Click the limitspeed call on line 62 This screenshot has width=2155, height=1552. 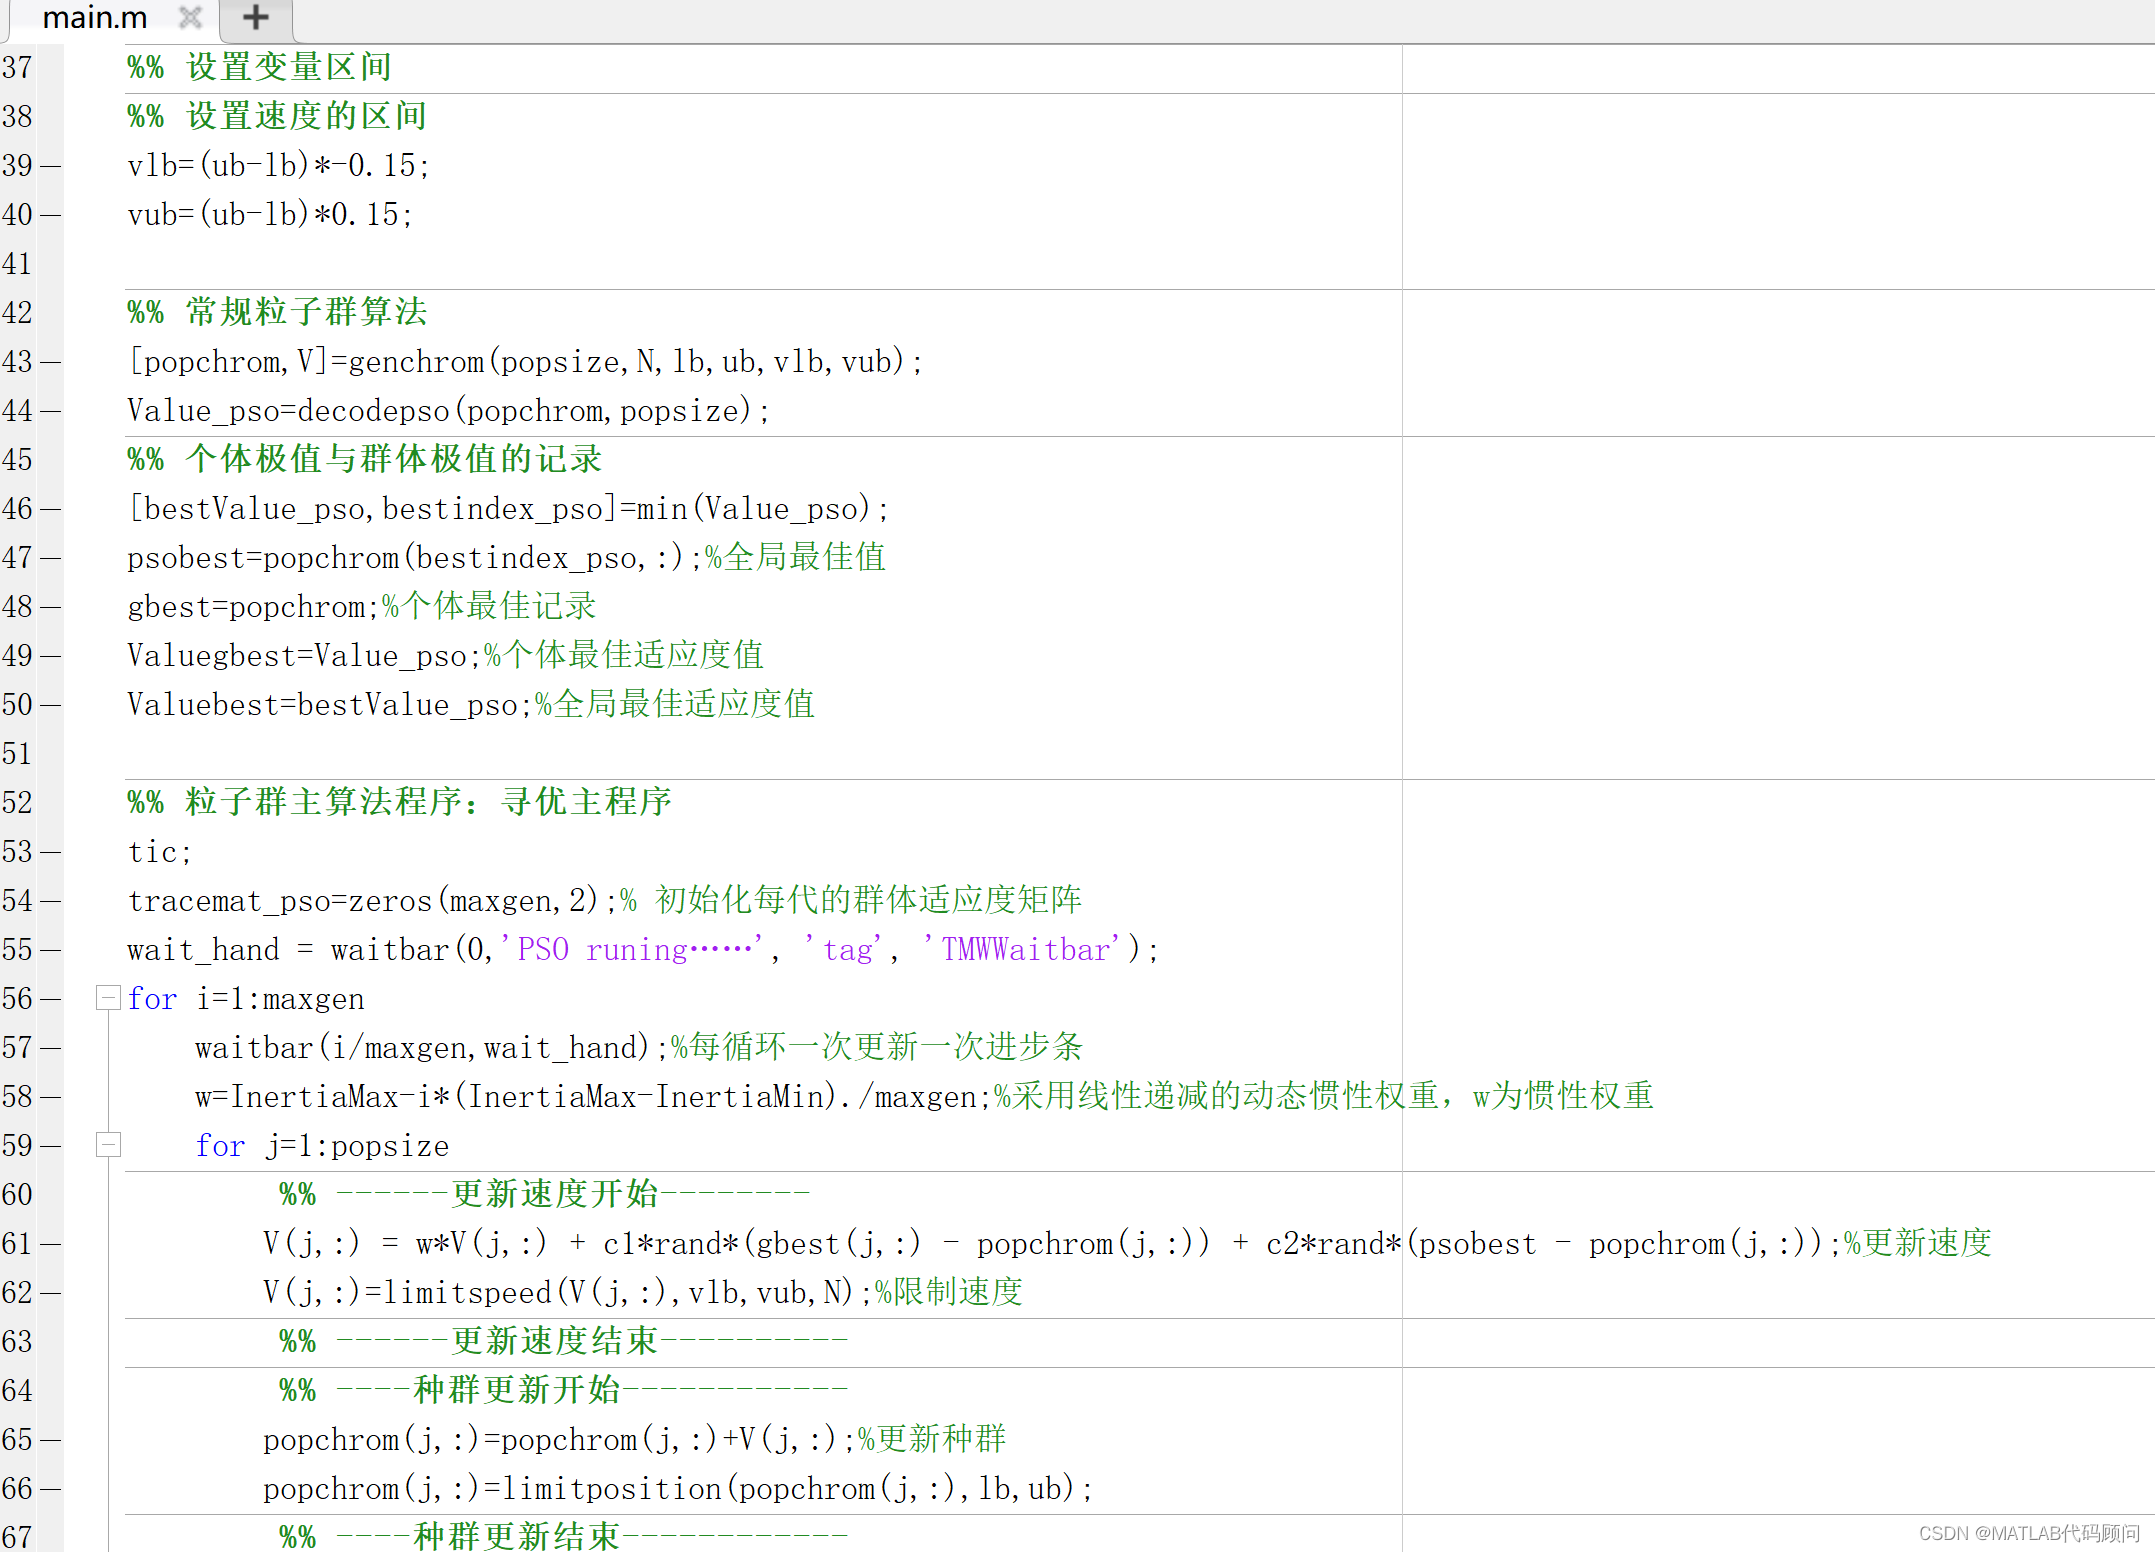pos(470,1292)
